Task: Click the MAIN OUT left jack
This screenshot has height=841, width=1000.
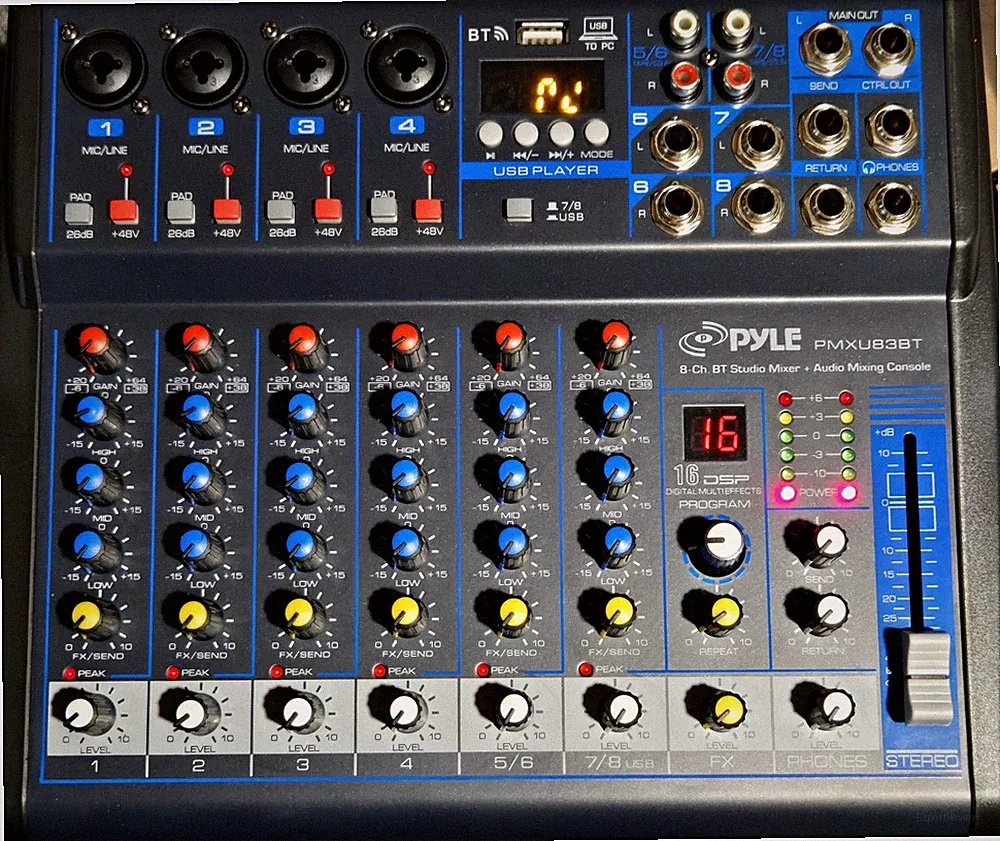Action: (x=825, y=48)
